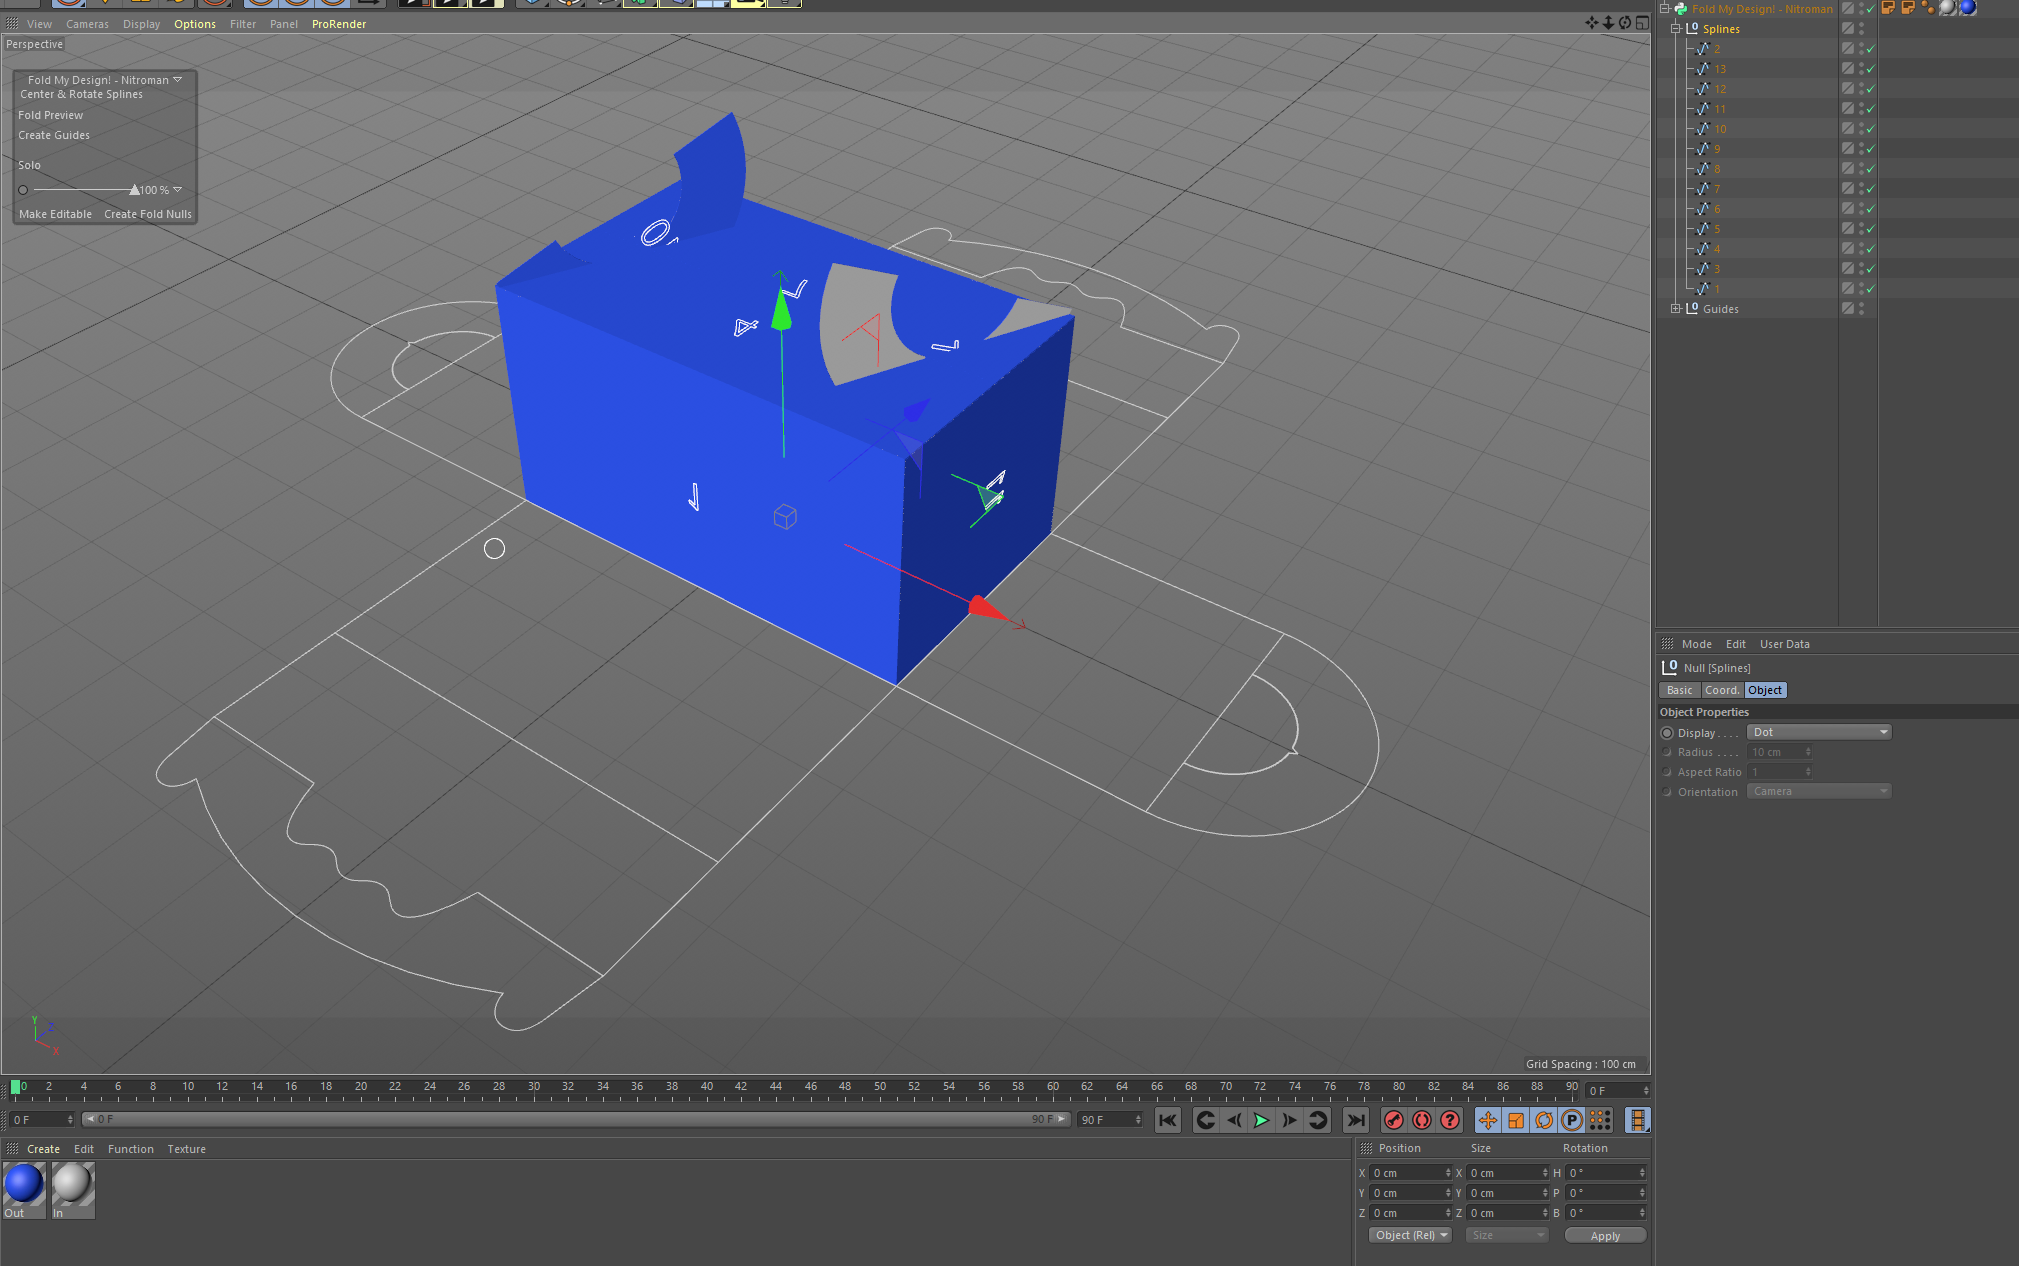Toggle Scale keyframe recording icon

pos(1516,1120)
